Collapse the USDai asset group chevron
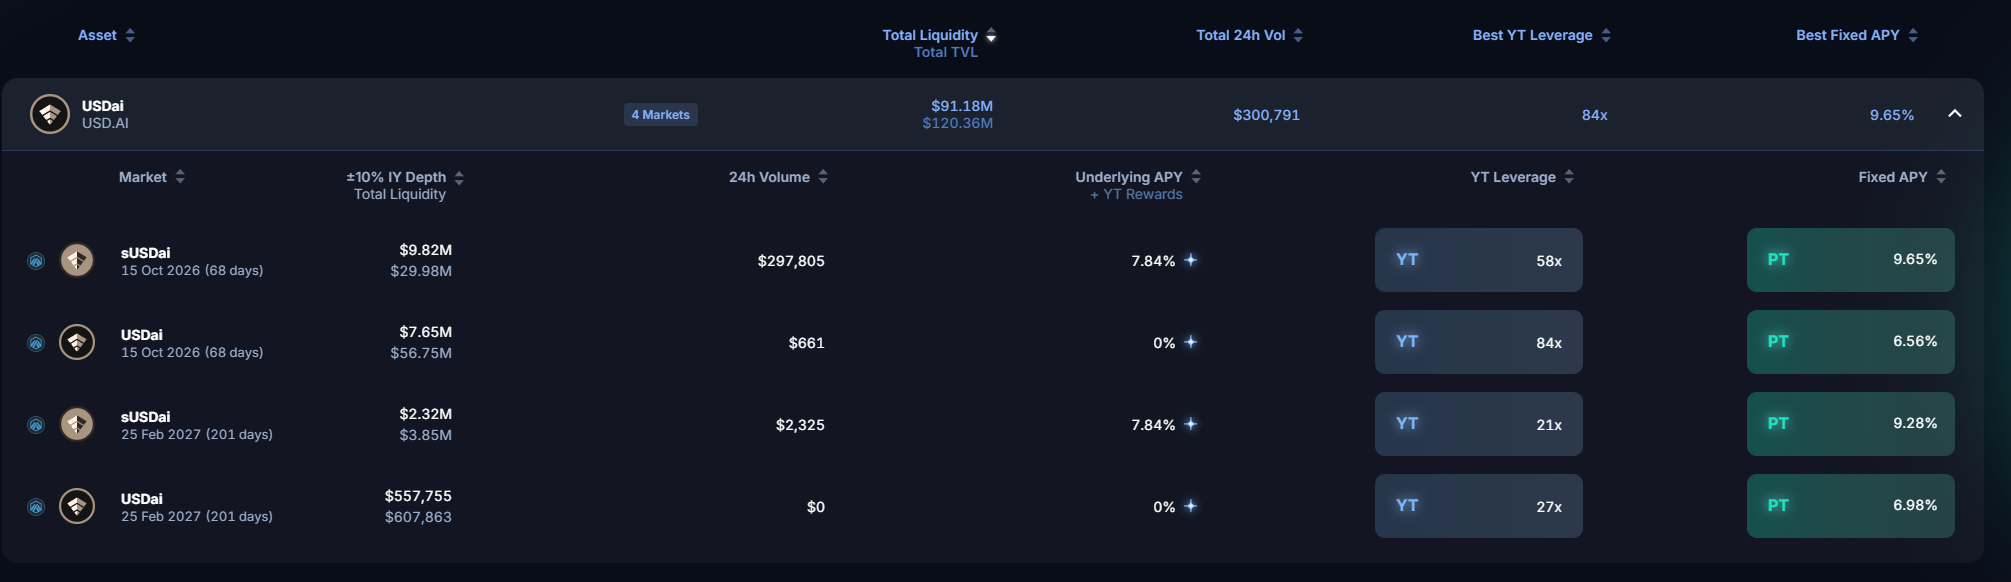Image resolution: width=2011 pixels, height=582 pixels. 1955,114
